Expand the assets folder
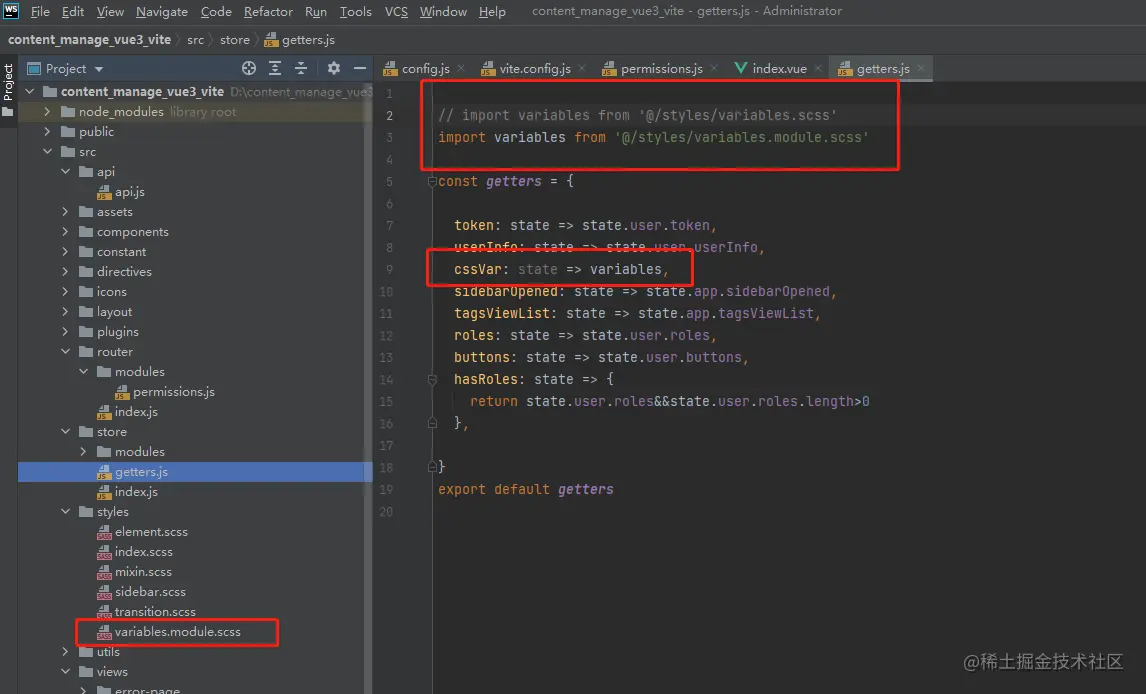This screenshot has height=694, width=1146. click(x=66, y=212)
